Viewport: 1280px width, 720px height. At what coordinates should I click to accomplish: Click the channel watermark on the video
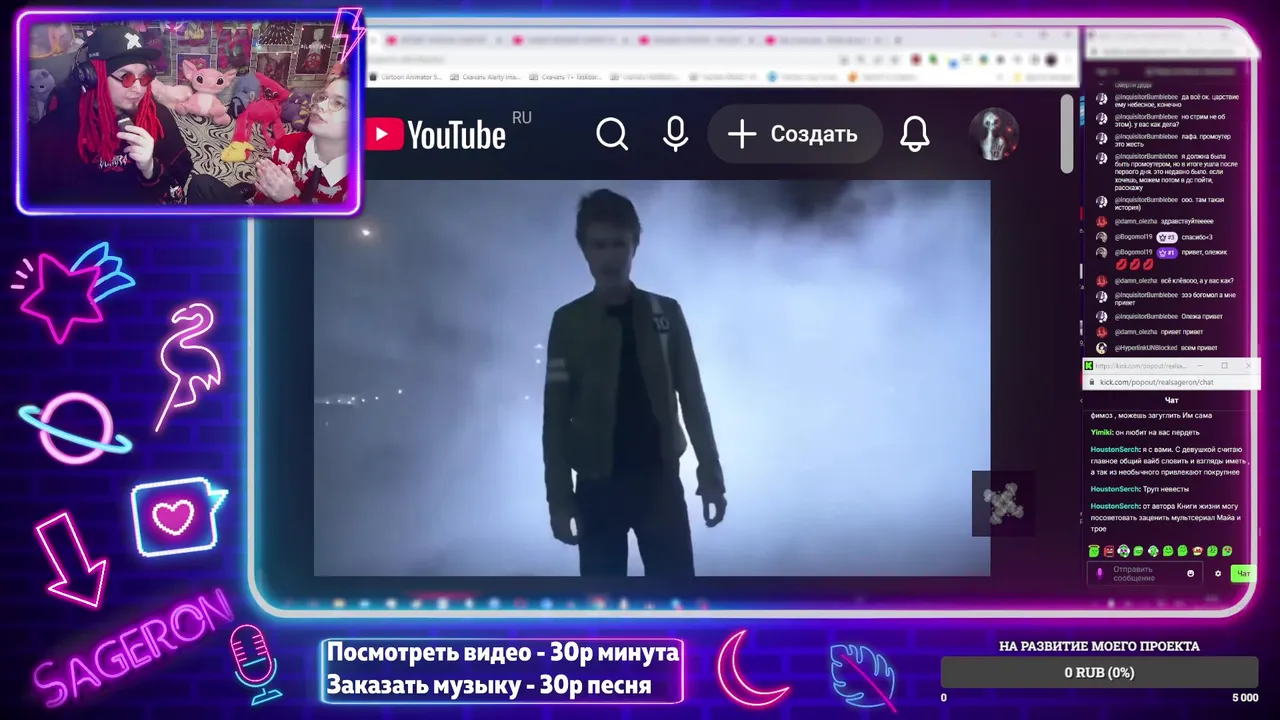[1003, 504]
